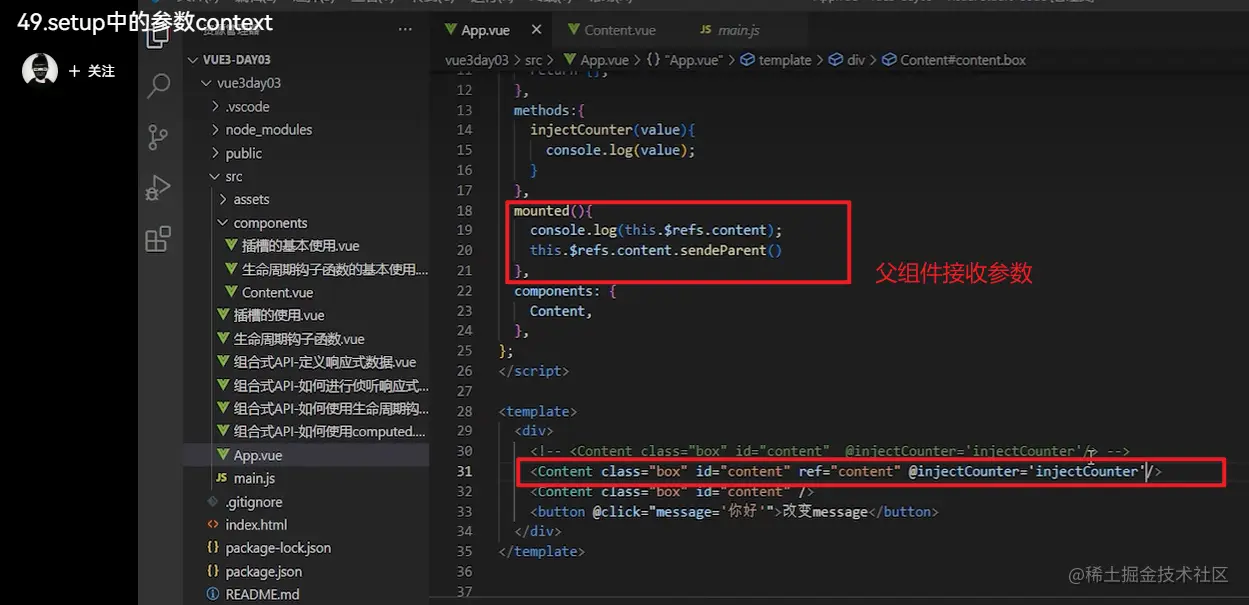Click vue3day03 in the breadcrumb path
This screenshot has height=605, width=1249.
point(478,60)
